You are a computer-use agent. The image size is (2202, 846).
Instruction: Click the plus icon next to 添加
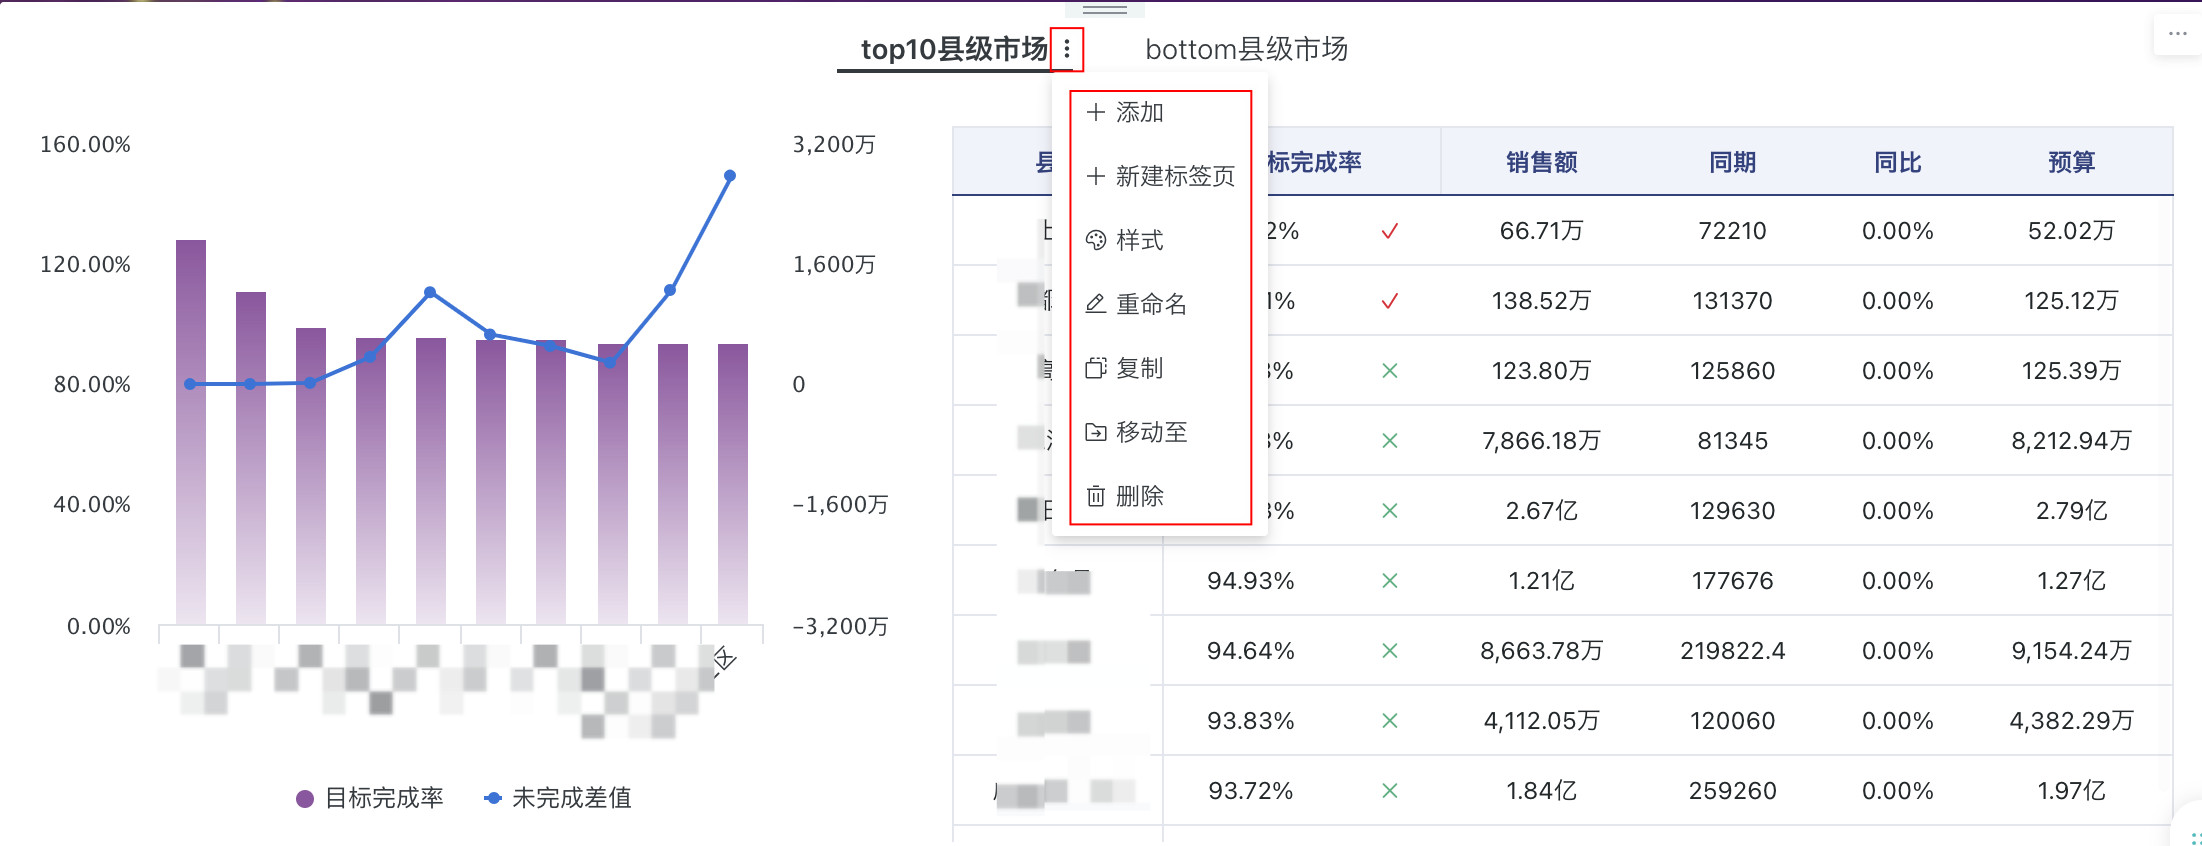pyautogui.click(x=1096, y=112)
